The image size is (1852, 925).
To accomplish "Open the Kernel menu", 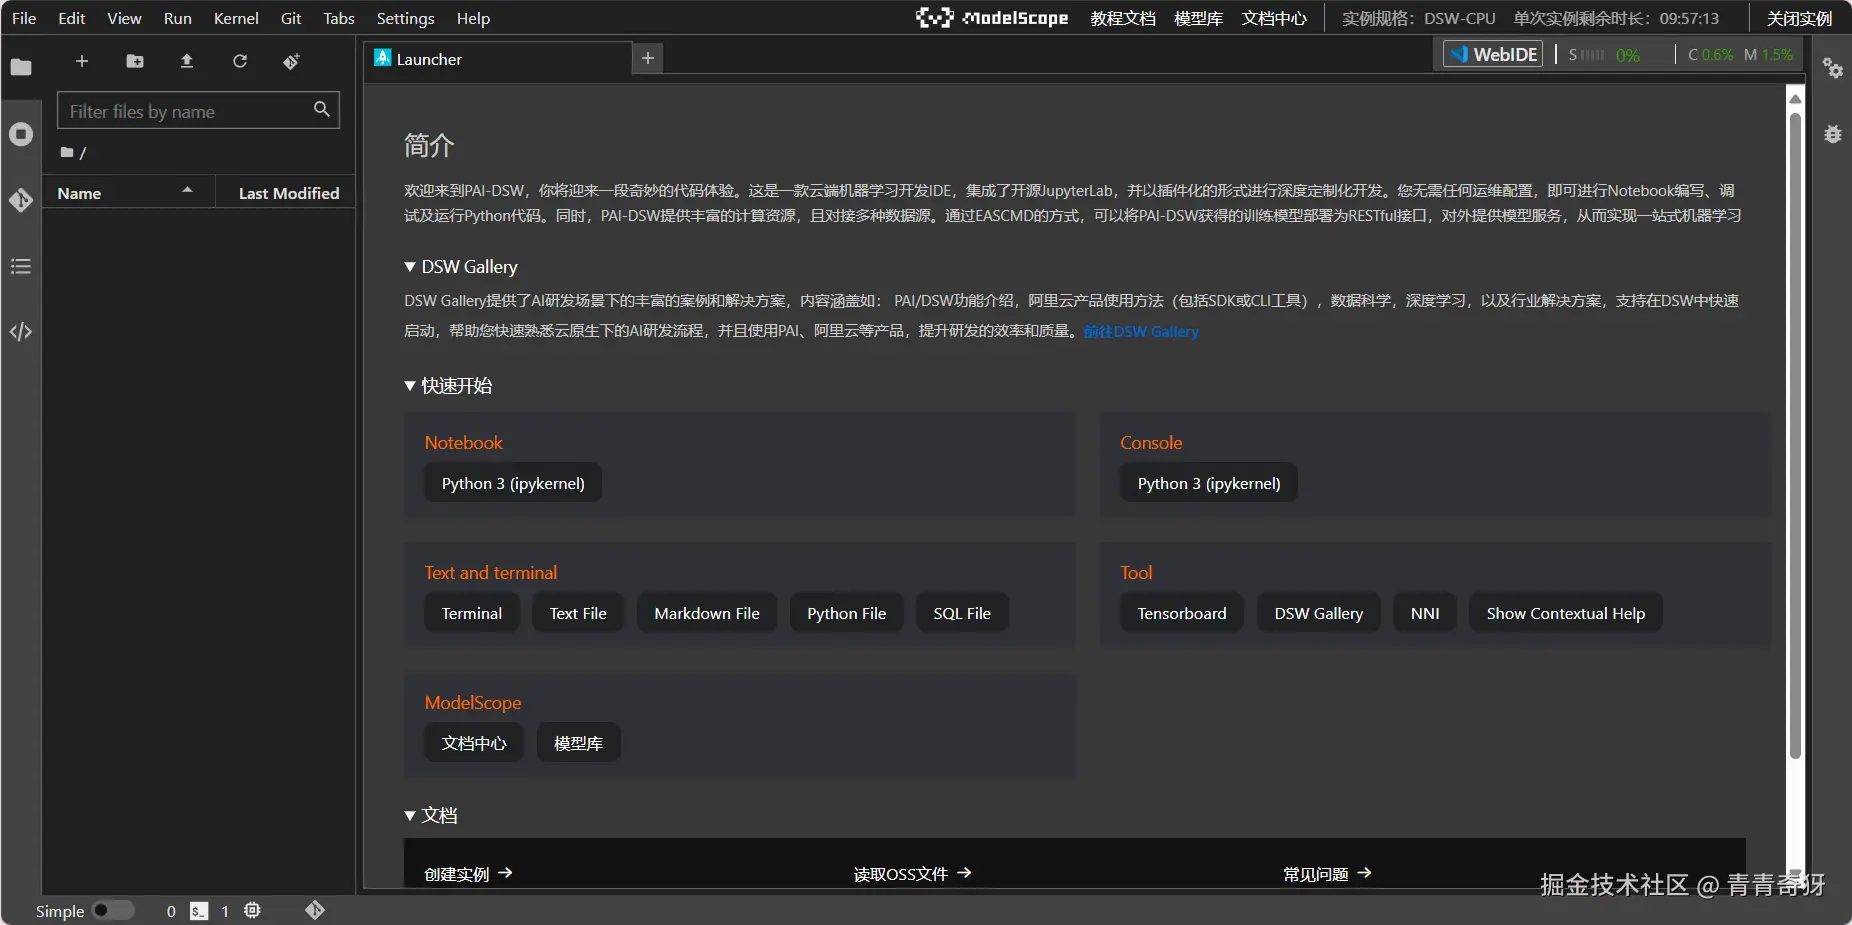I will coord(236,18).
